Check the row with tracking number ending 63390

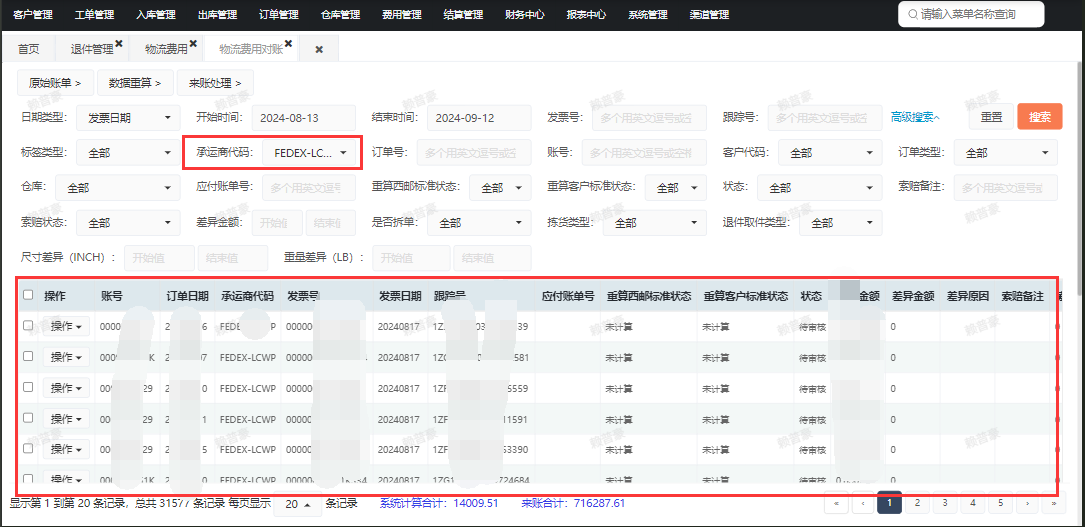(x=28, y=448)
